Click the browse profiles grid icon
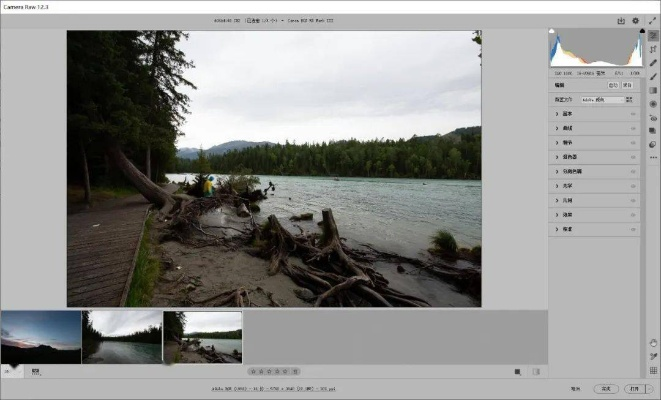 [x=629, y=99]
